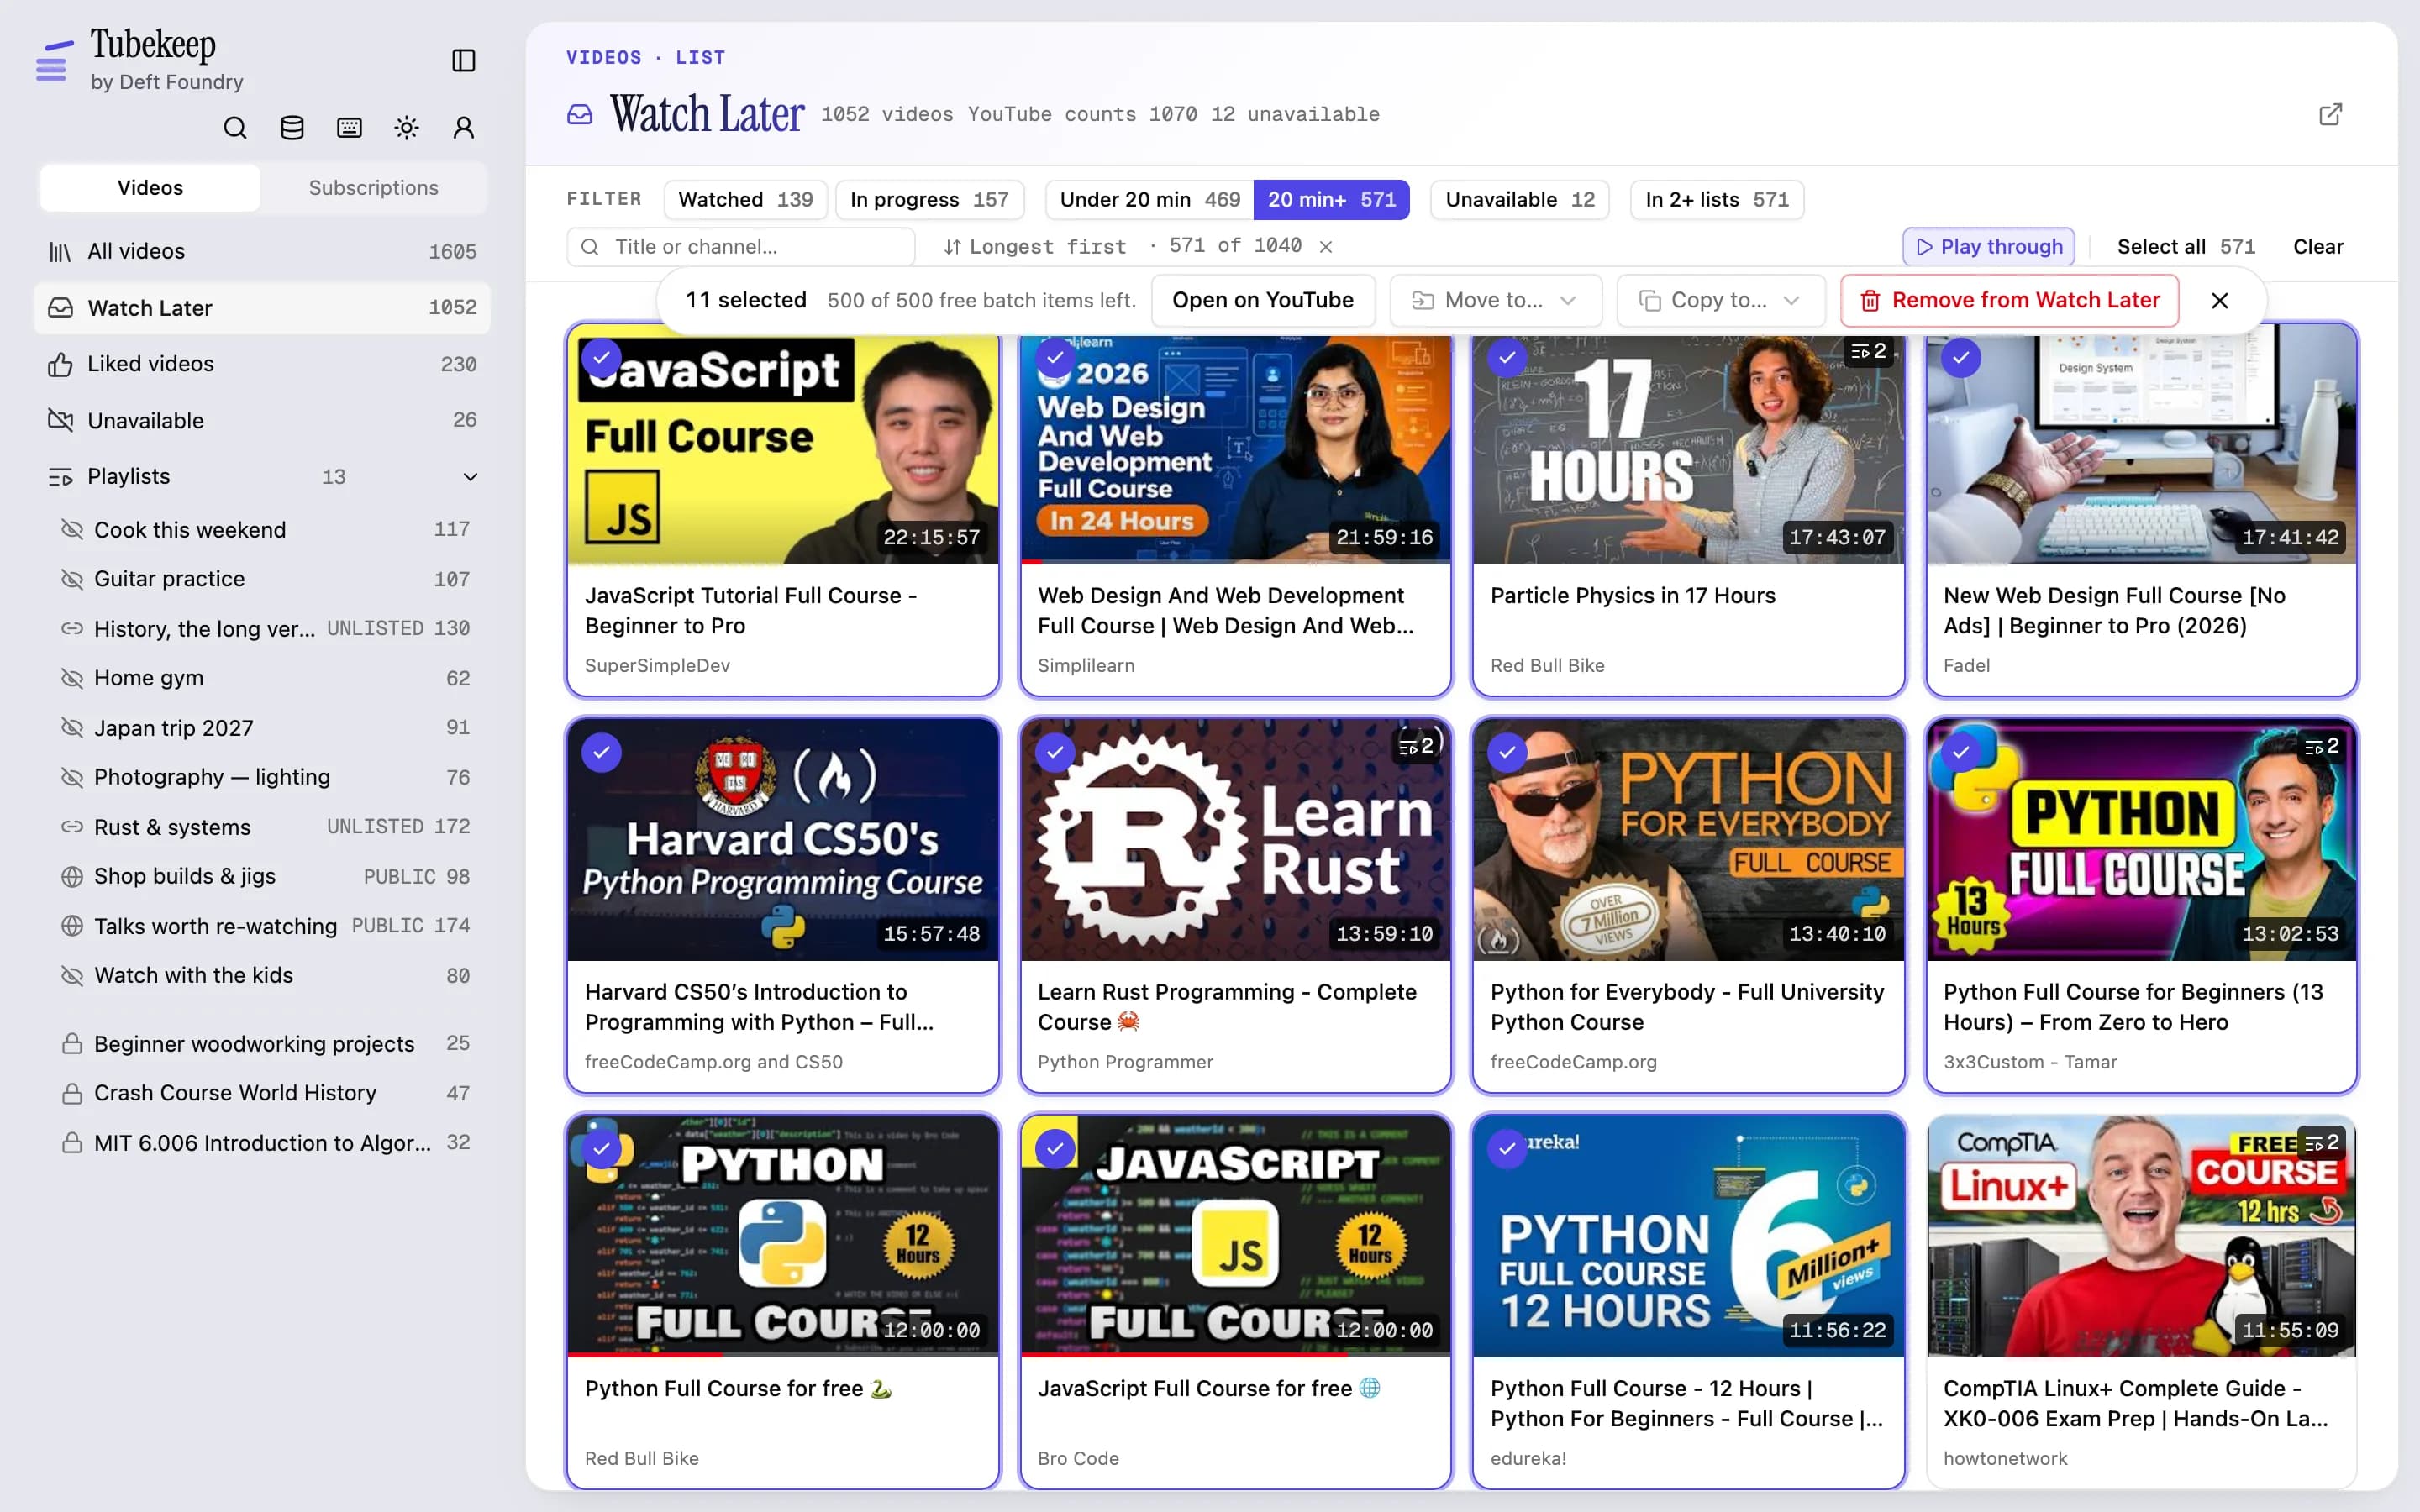
Task: Start Play through
Action: point(1988,247)
